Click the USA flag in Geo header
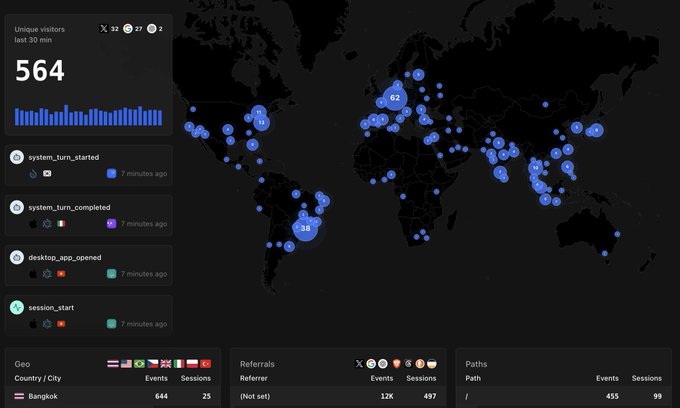The height and width of the screenshot is (408, 680). pos(126,363)
